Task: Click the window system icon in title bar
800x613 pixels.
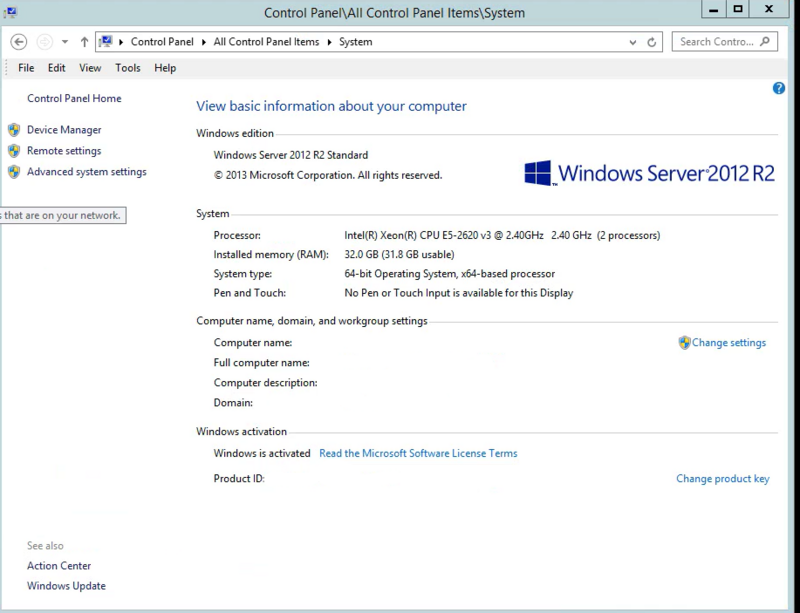Action: click(x=10, y=12)
